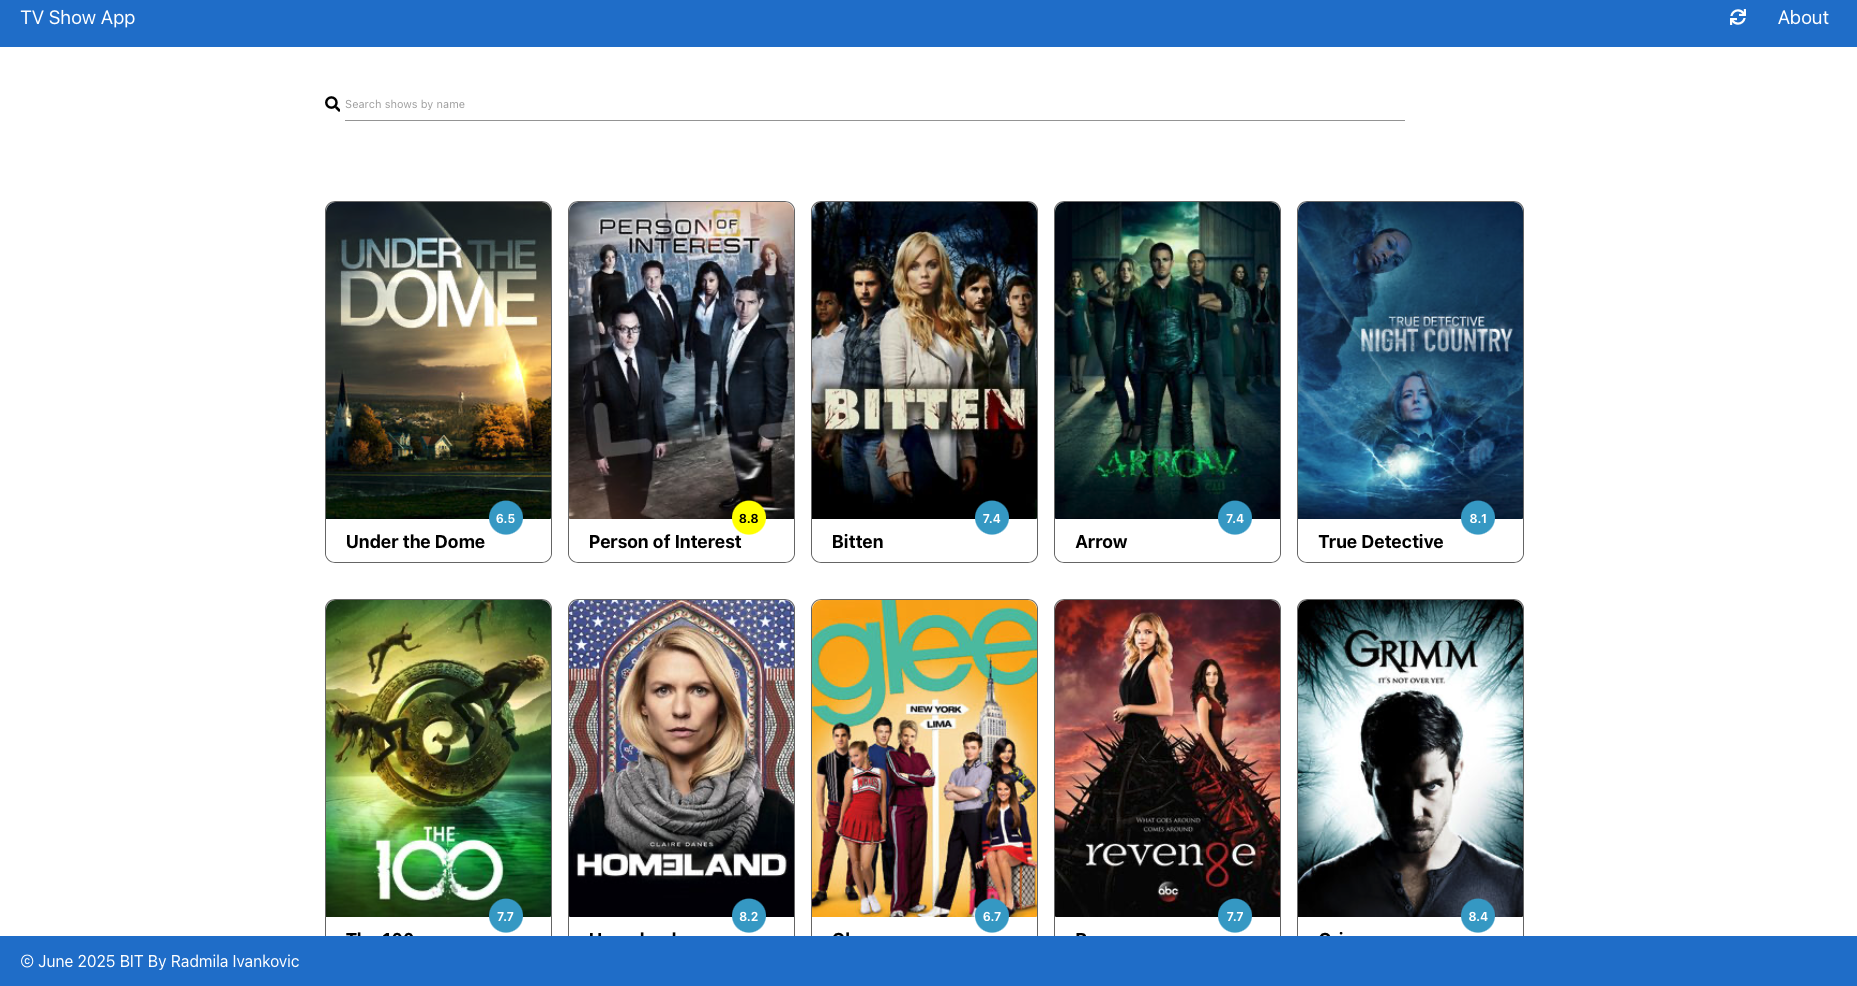Image resolution: width=1857 pixels, height=986 pixels.
Task: Click the 8.1 rating badge on True Detective
Action: (x=1477, y=518)
